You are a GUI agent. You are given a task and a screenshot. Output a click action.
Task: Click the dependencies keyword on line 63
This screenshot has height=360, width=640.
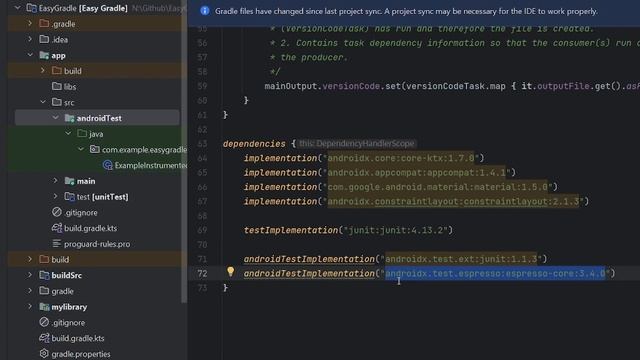coord(254,144)
